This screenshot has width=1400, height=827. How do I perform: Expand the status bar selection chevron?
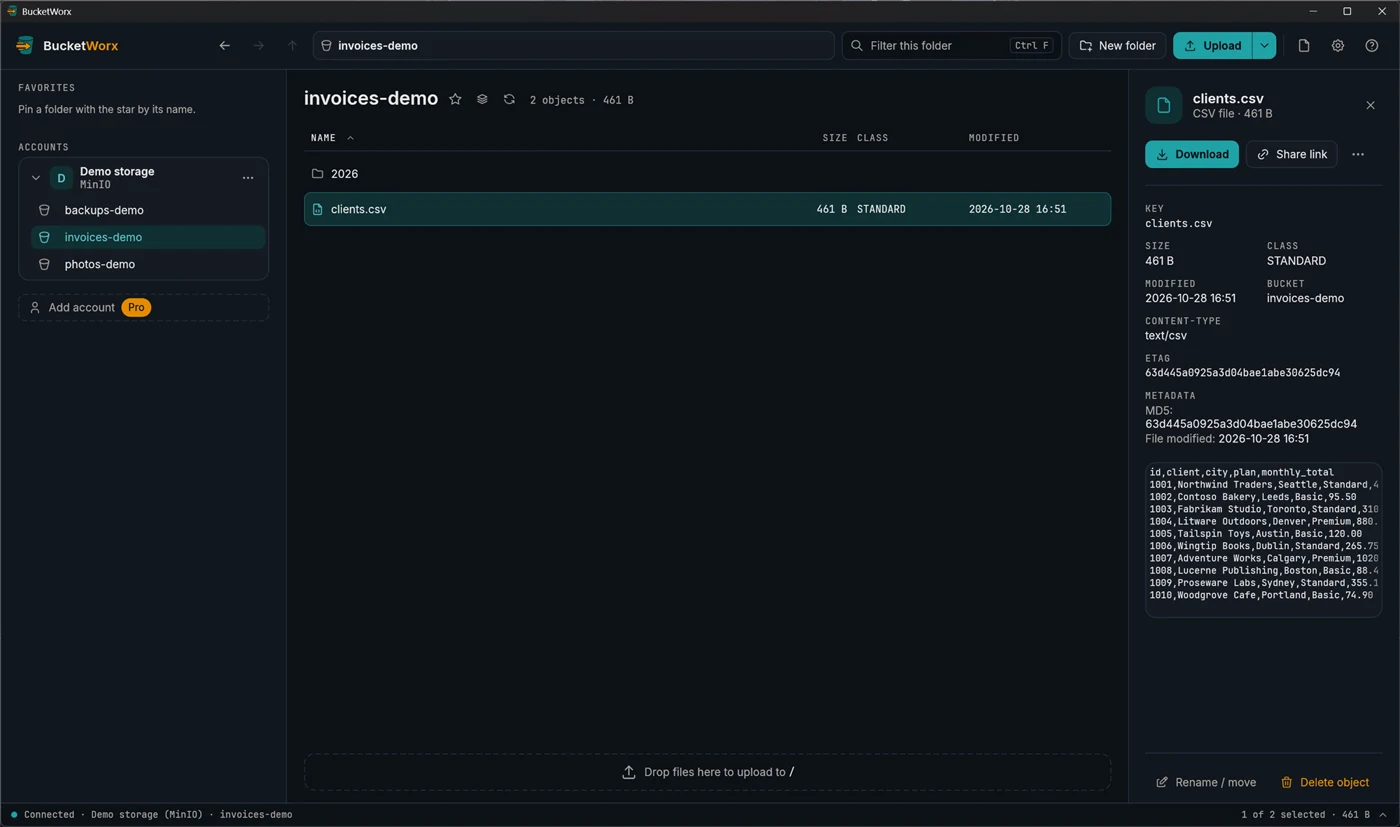pos(1383,814)
